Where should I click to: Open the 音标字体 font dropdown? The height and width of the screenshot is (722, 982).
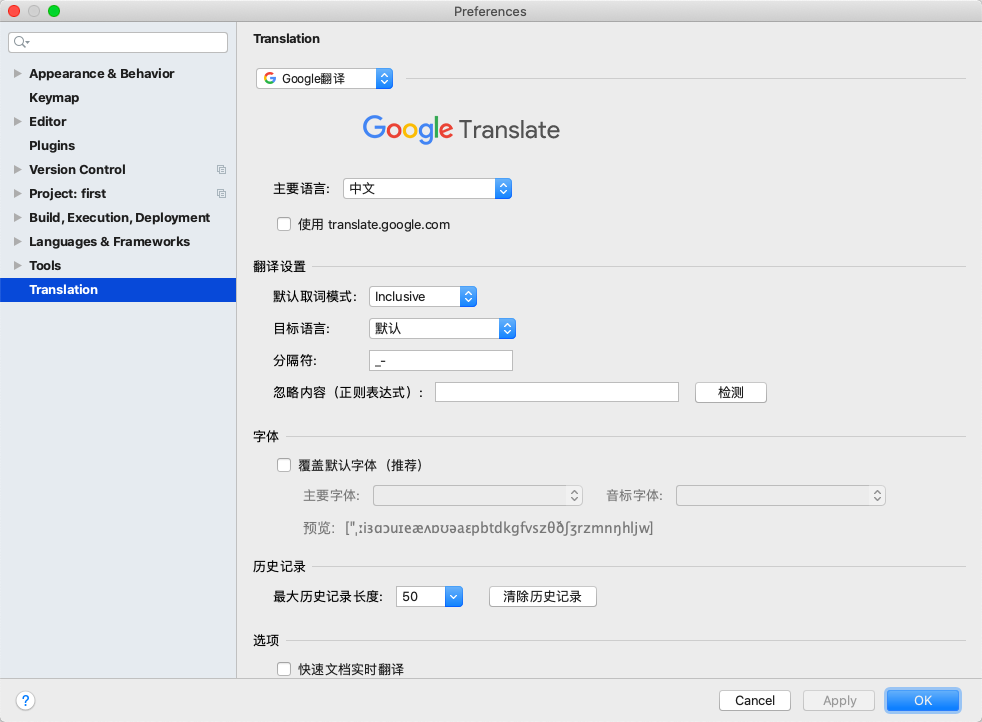[780, 495]
